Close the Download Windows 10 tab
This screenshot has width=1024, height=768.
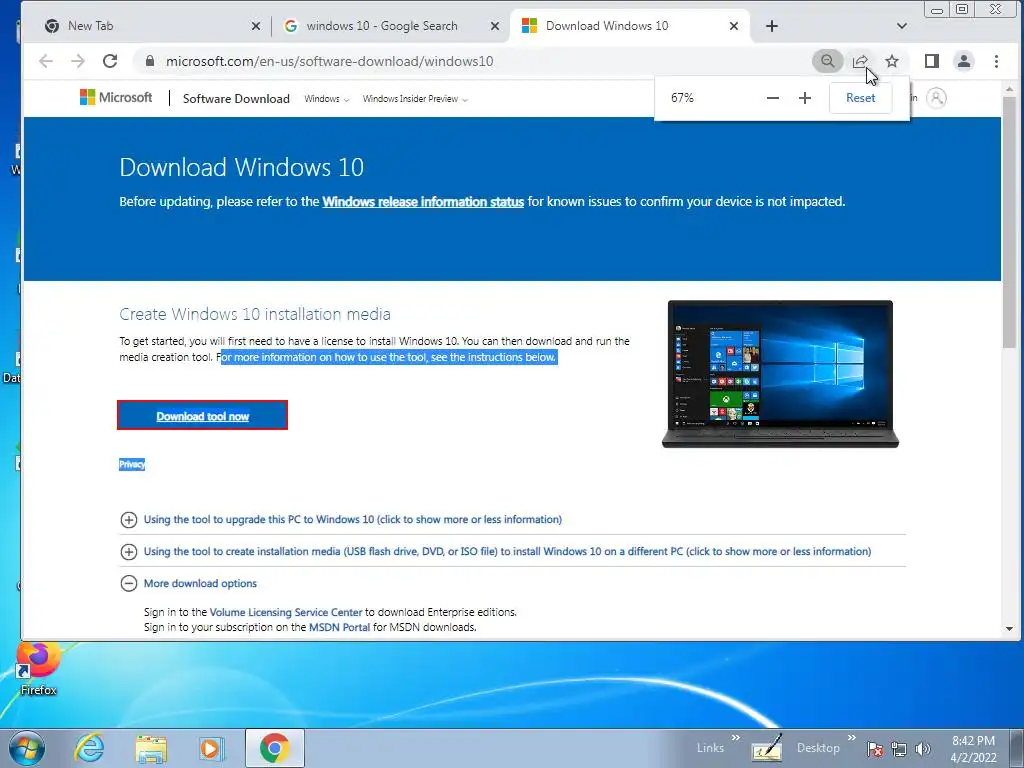click(x=734, y=26)
